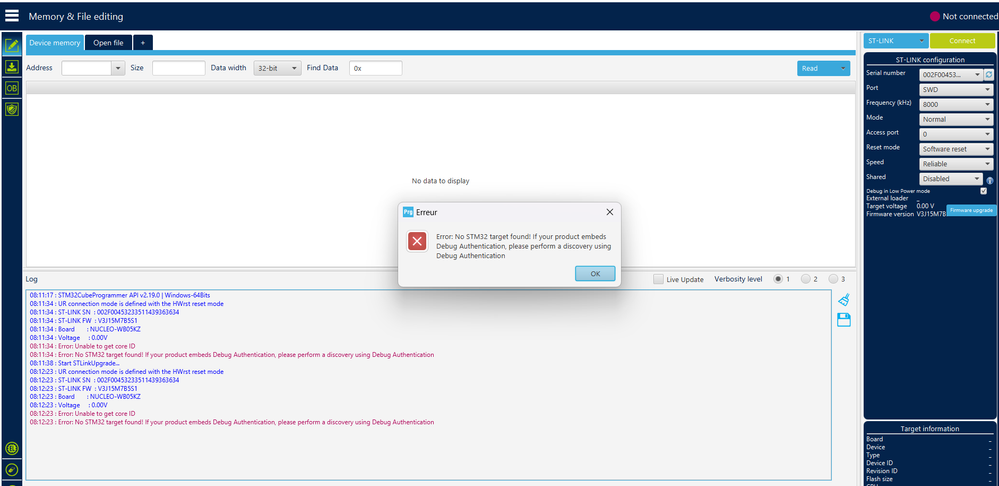Open the shield security panel icon
Viewport: 999px width, 486px height.
(x=11, y=109)
